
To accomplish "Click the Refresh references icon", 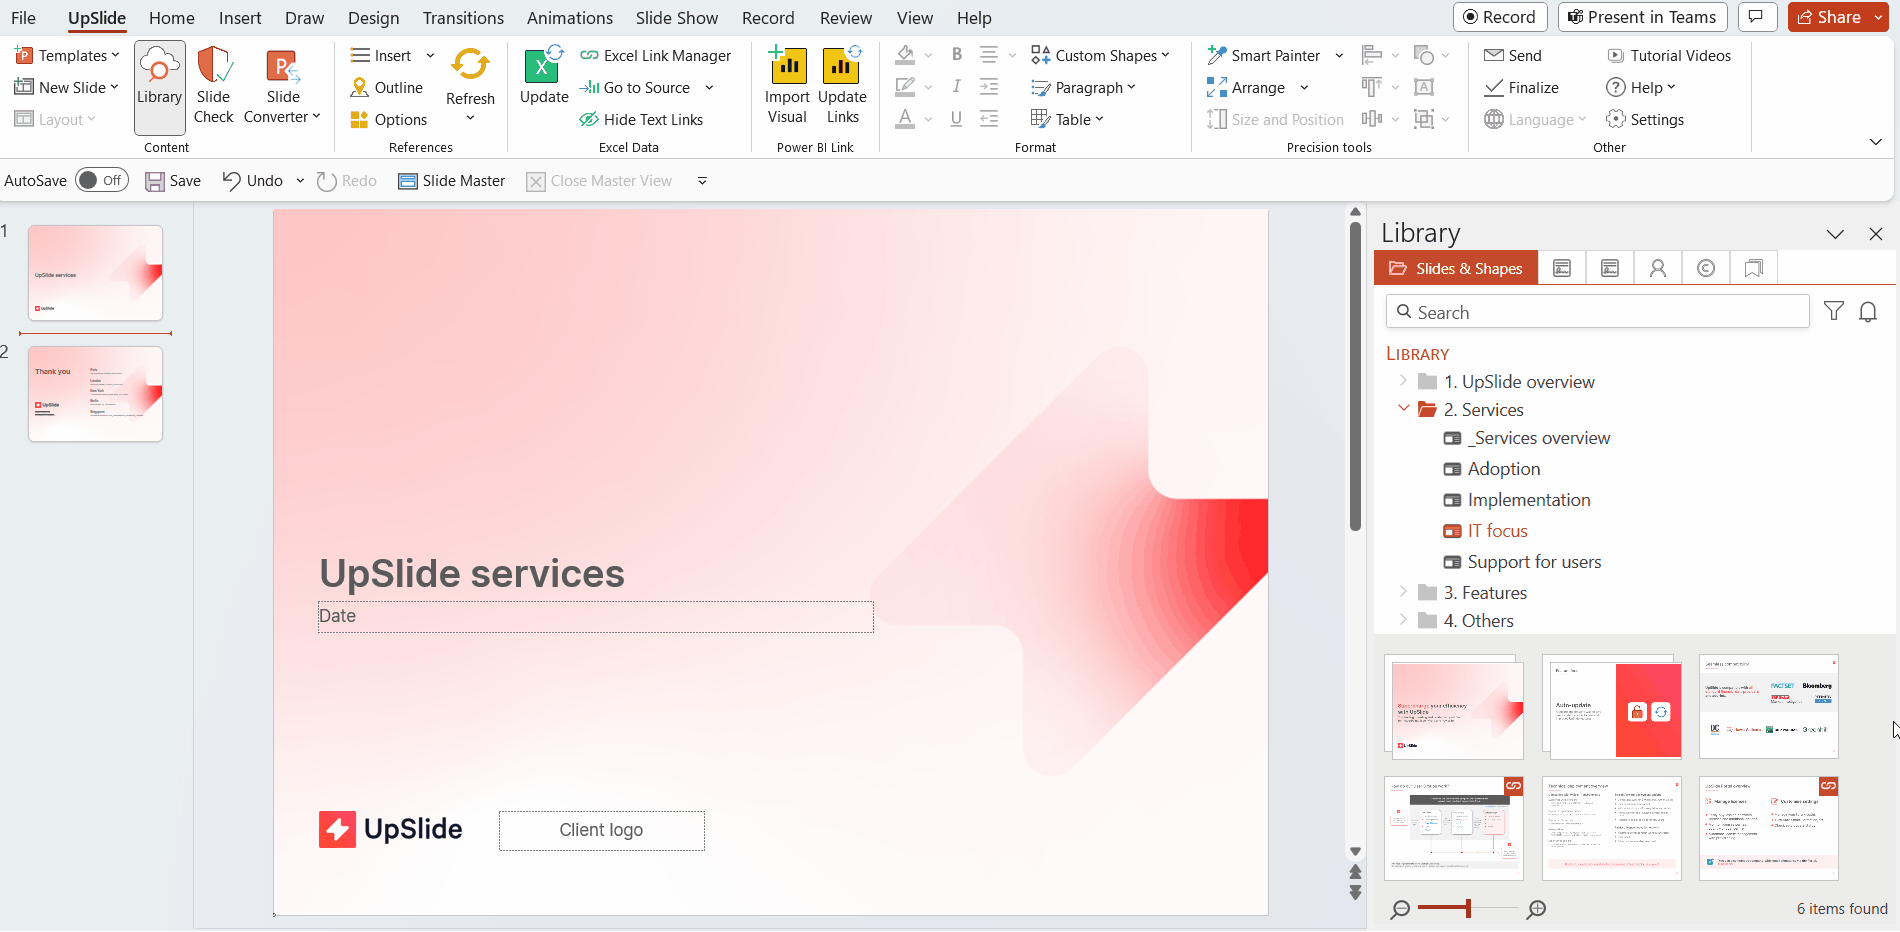I will click(x=470, y=64).
